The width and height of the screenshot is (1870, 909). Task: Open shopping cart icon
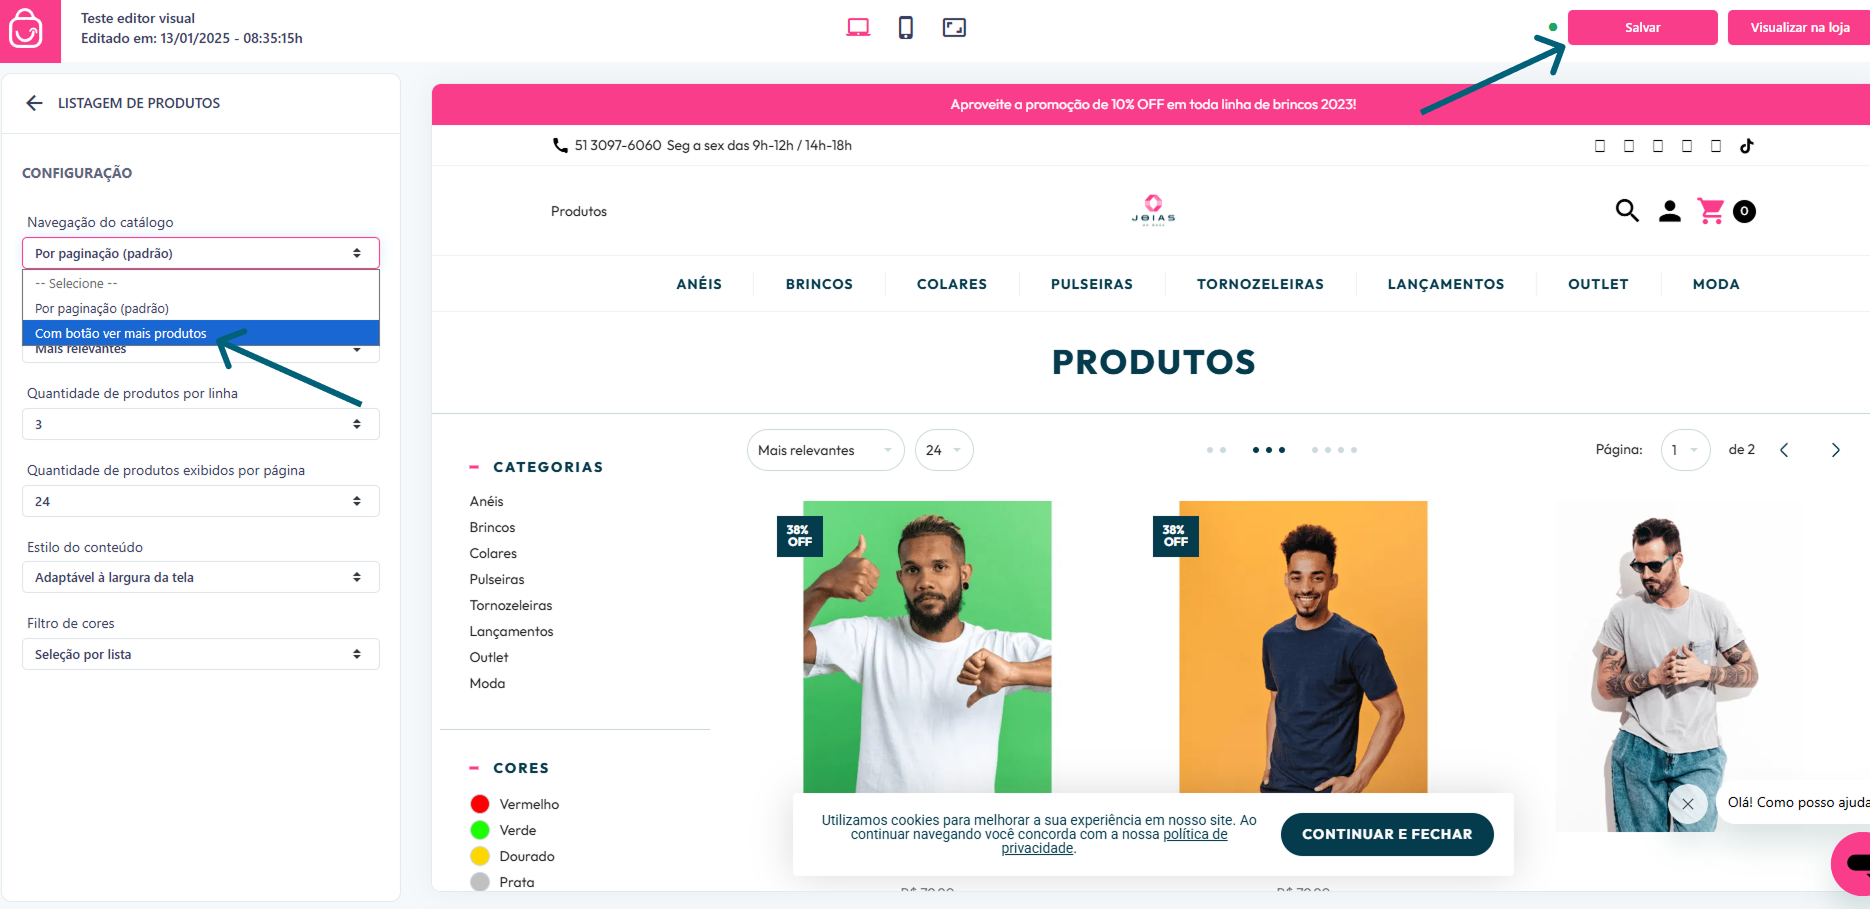point(1711,211)
